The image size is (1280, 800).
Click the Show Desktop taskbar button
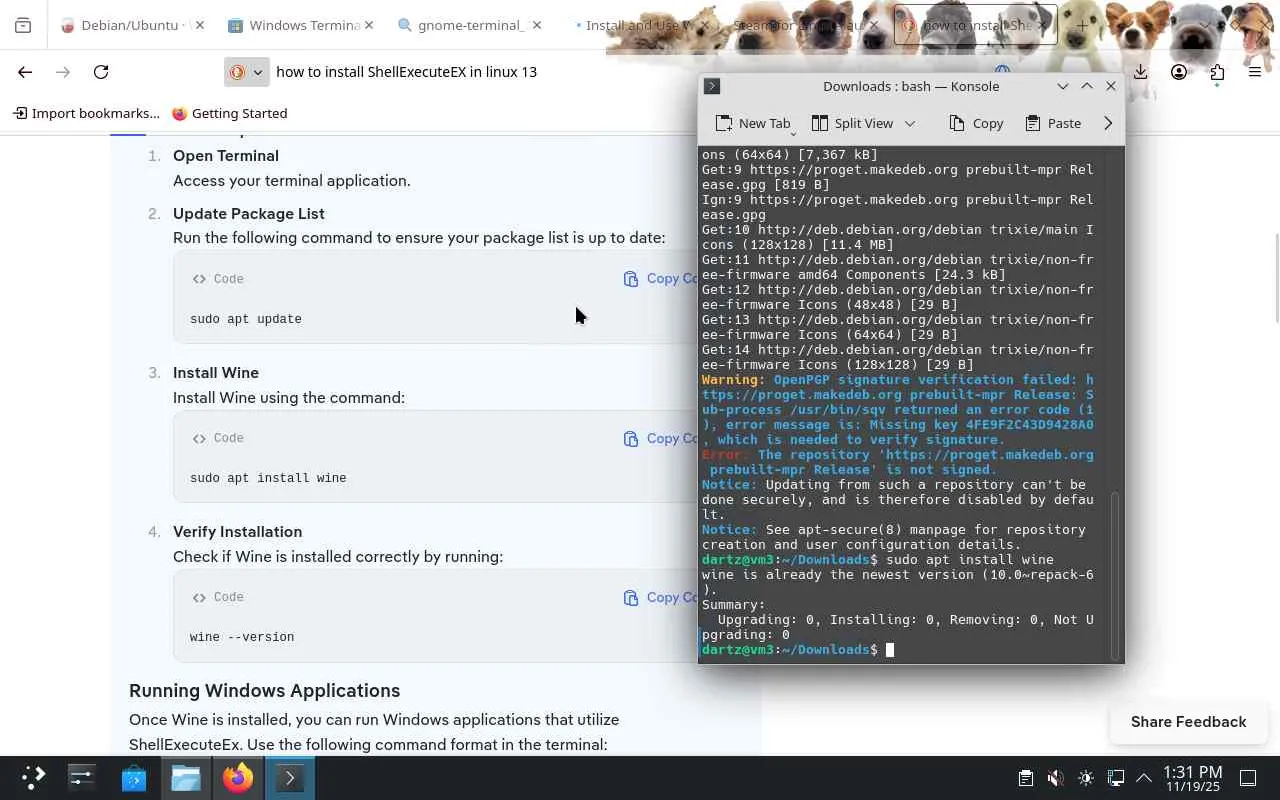coord(1248,778)
